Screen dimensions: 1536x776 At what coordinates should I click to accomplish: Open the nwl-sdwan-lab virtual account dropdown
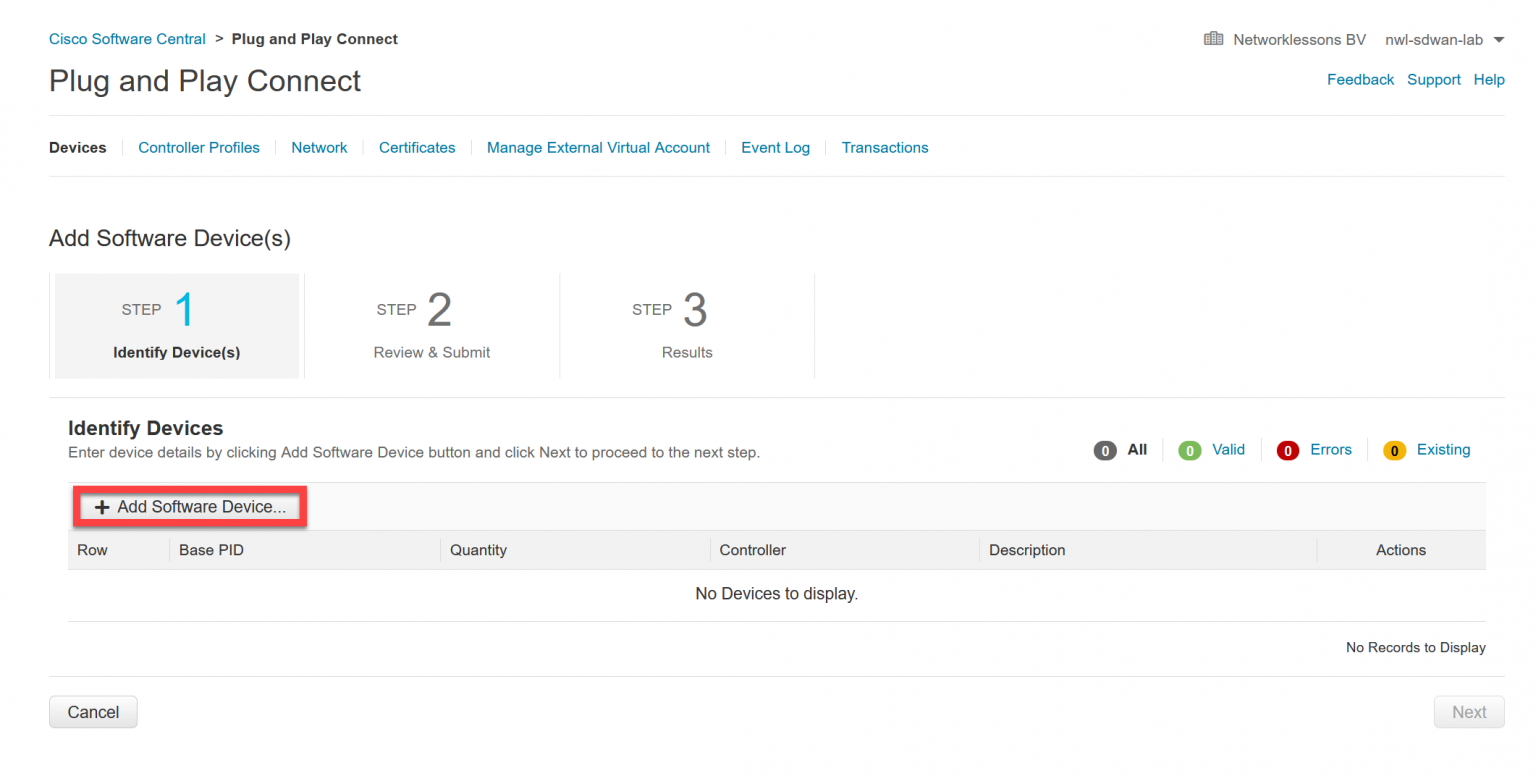1444,39
